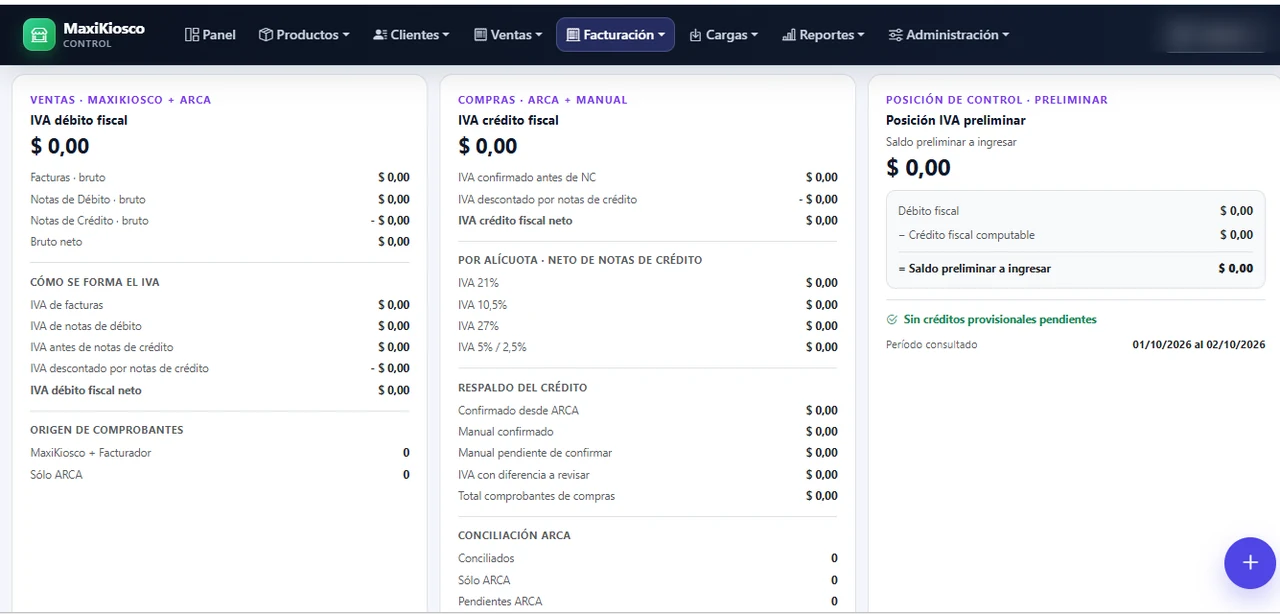Click the purple floating plus button
Image resolution: width=1280 pixels, height=614 pixels.
pyautogui.click(x=1250, y=563)
